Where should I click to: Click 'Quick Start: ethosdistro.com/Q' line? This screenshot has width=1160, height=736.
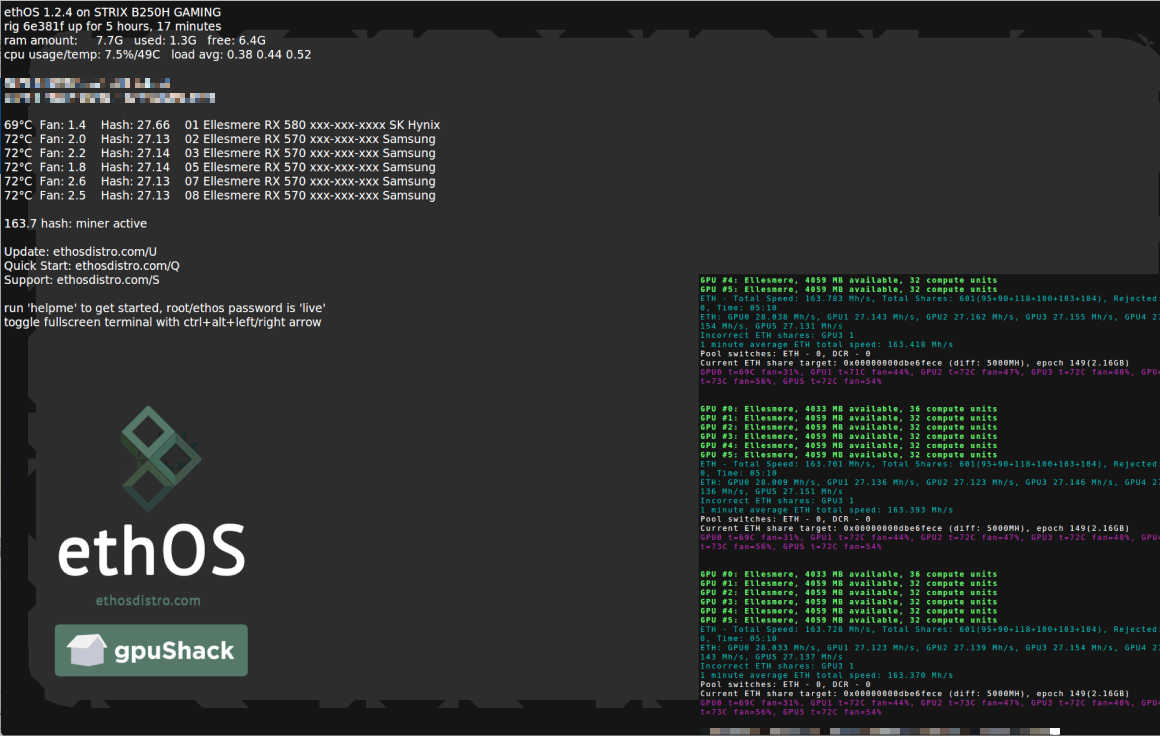point(92,266)
